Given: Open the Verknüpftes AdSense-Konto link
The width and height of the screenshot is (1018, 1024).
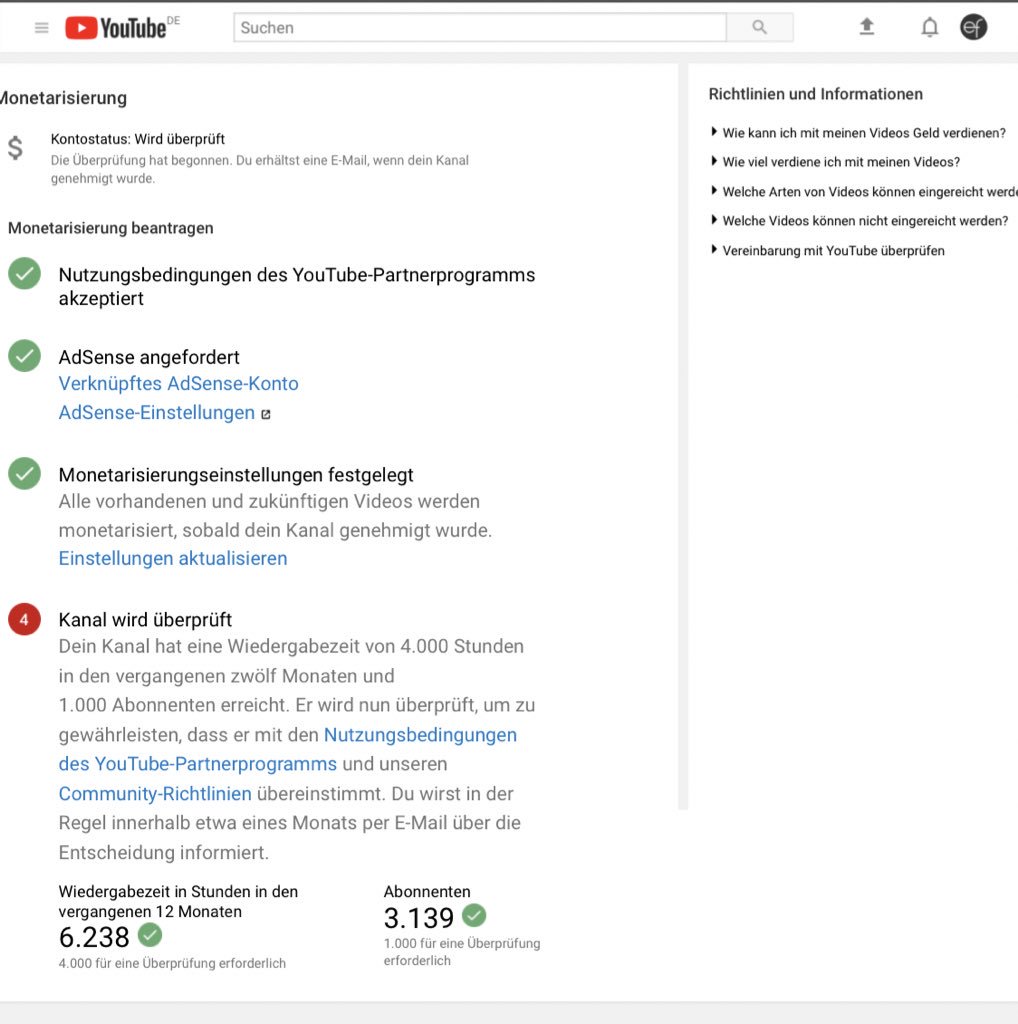Looking at the screenshot, I should tap(178, 383).
